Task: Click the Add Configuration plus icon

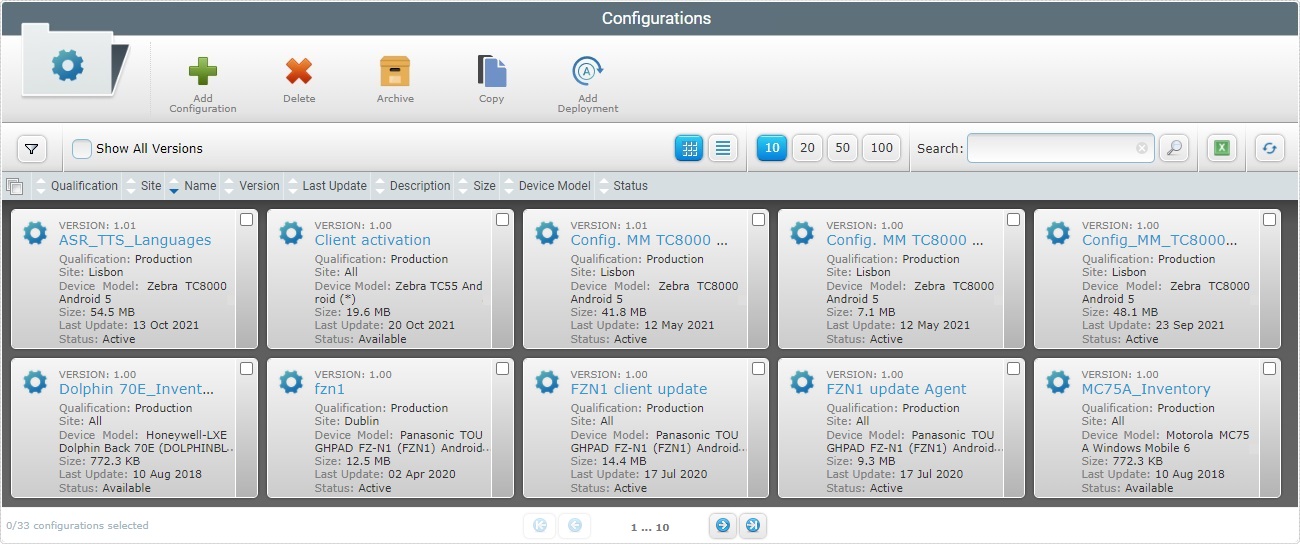Action: 203,72
